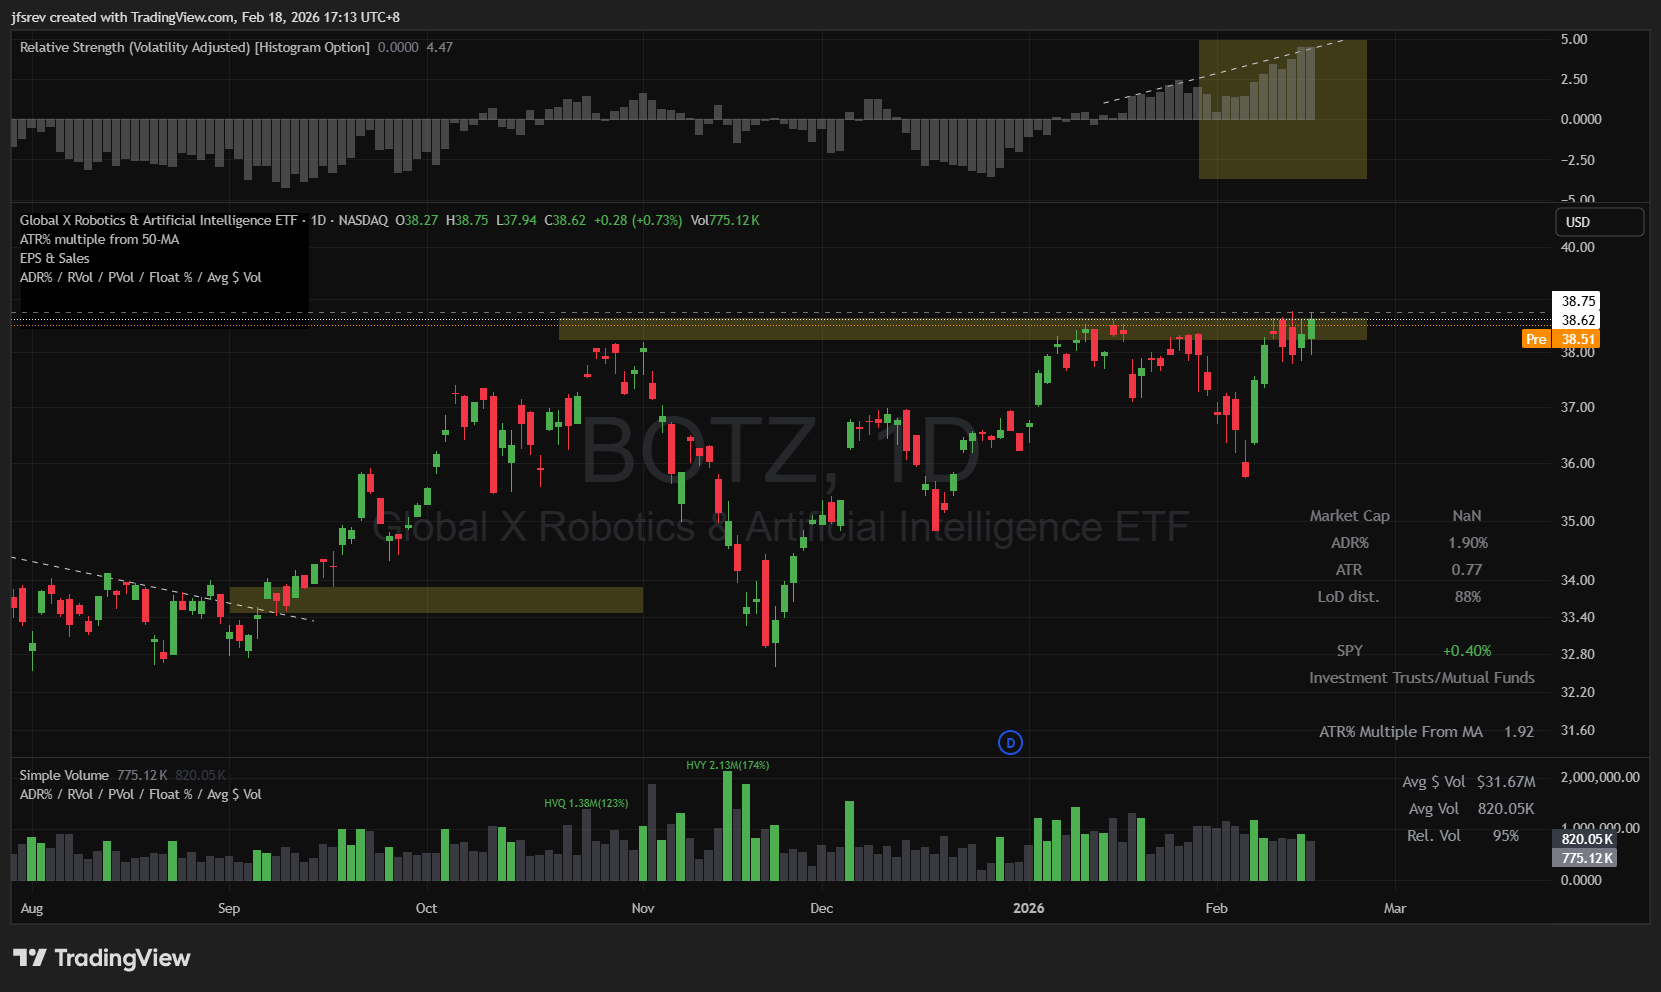The height and width of the screenshot is (992, 1661).
Task: Click the Vol775.12K legend value
Action: pyautogui.click(x=725, y=220)
